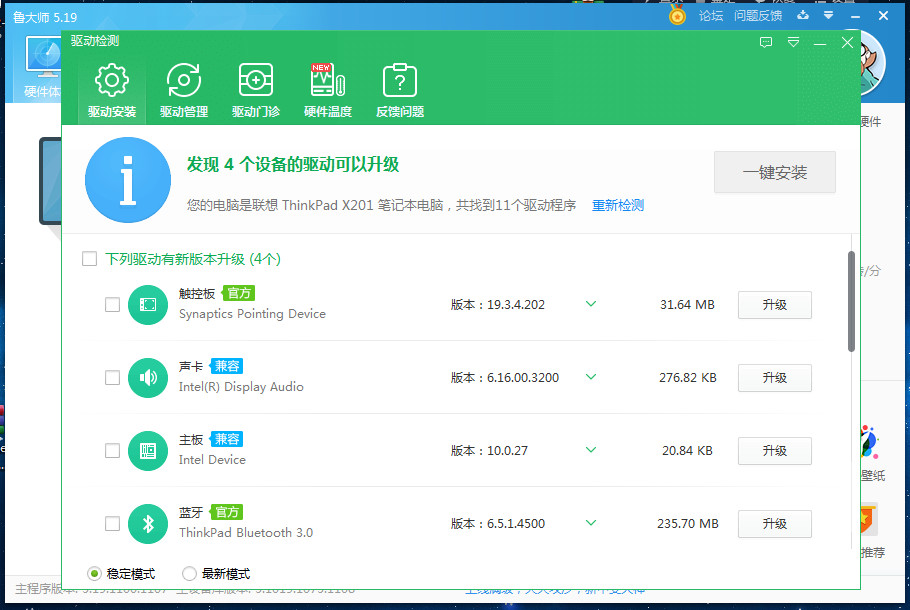910x610 pixels.
Task: Enable 最新模式 radio button
Action: (x=188, y=573)
